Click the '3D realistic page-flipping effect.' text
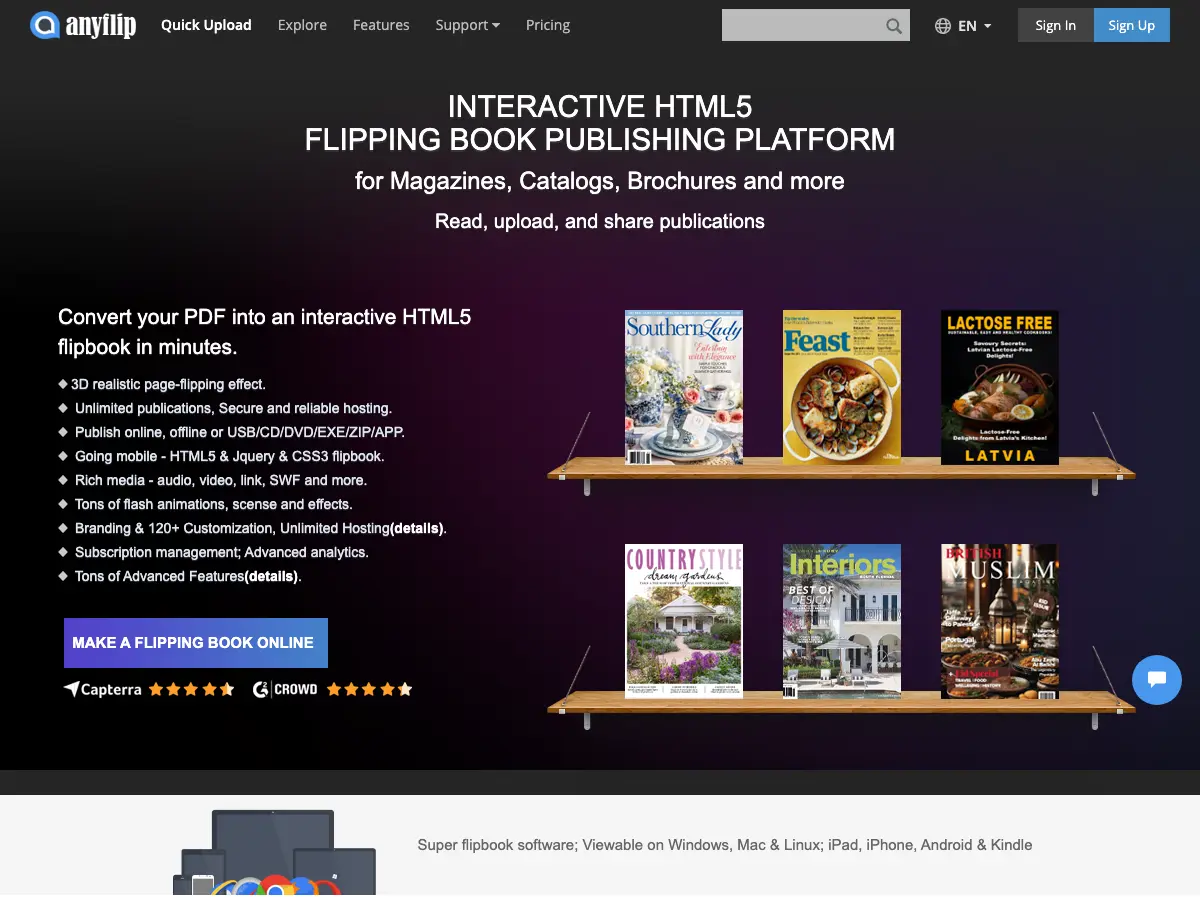Viewport: 1200px width, 900px height. (x=169, y=384)
